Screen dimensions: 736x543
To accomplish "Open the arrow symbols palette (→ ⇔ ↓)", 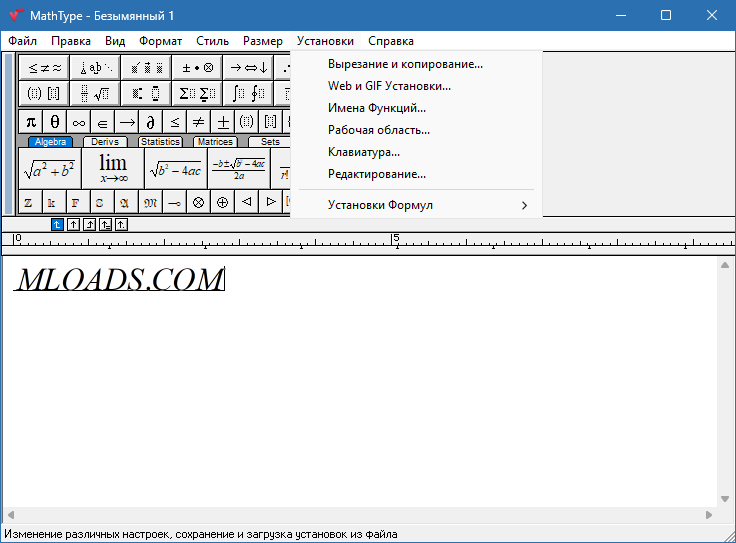I will click(x=249, y=68).
